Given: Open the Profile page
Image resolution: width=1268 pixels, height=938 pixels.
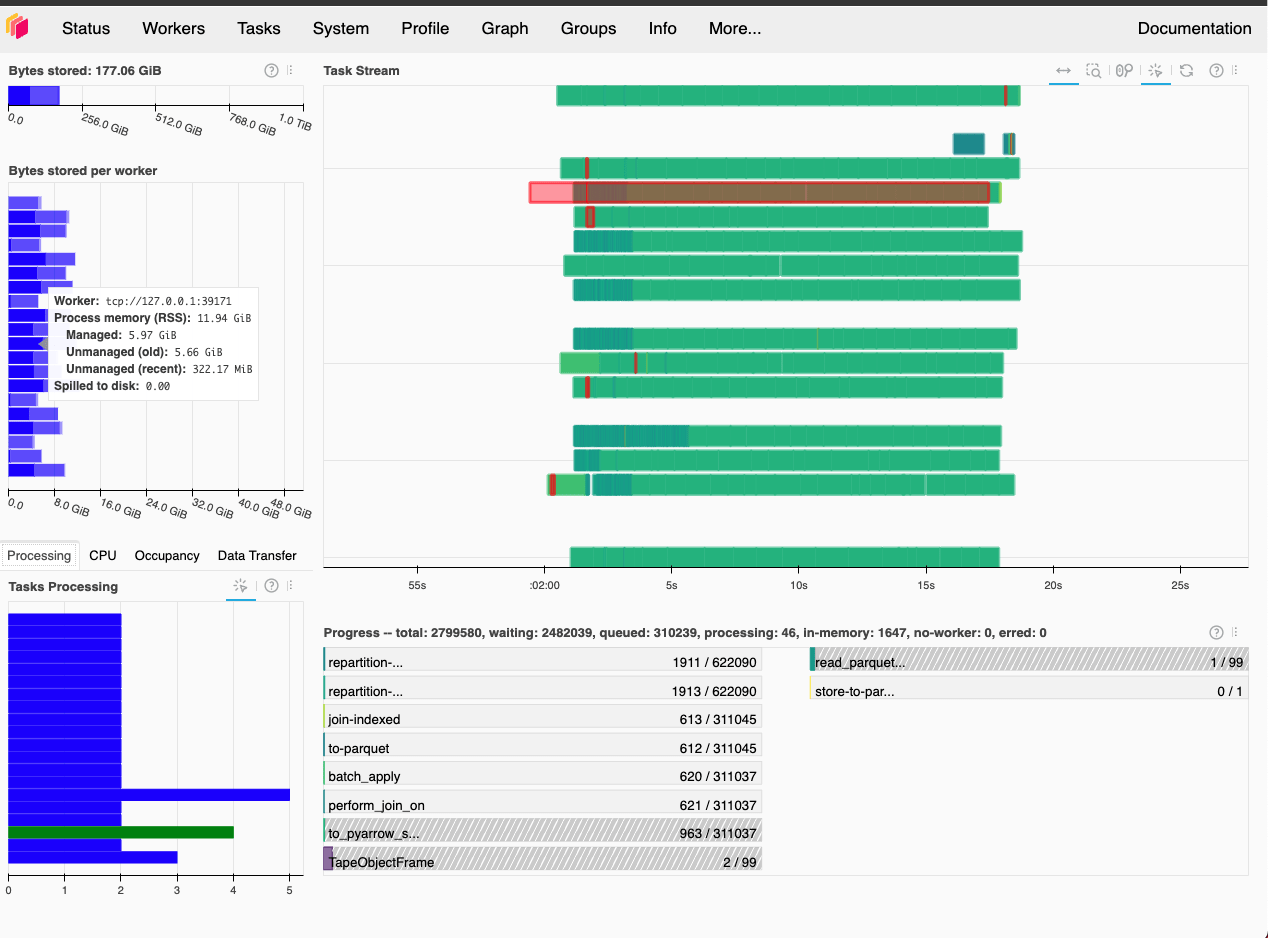Looking at the screenshot, I should tap(425, 28).
